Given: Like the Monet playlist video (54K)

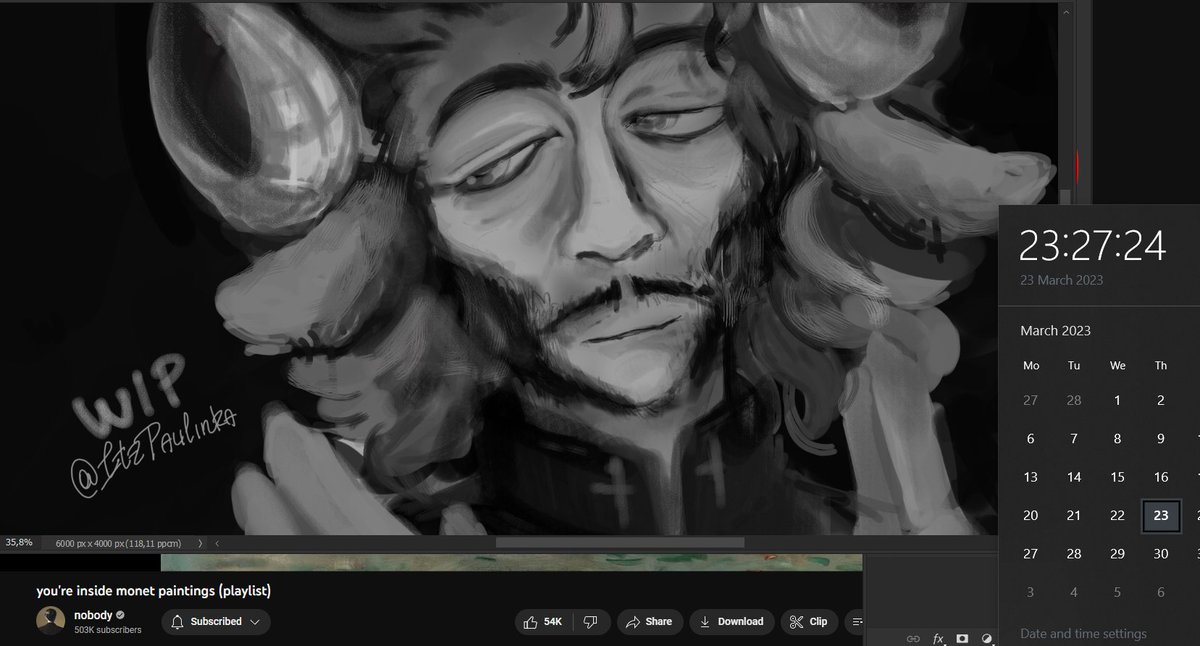Looking at the screenshot, I should coord(545,622).
